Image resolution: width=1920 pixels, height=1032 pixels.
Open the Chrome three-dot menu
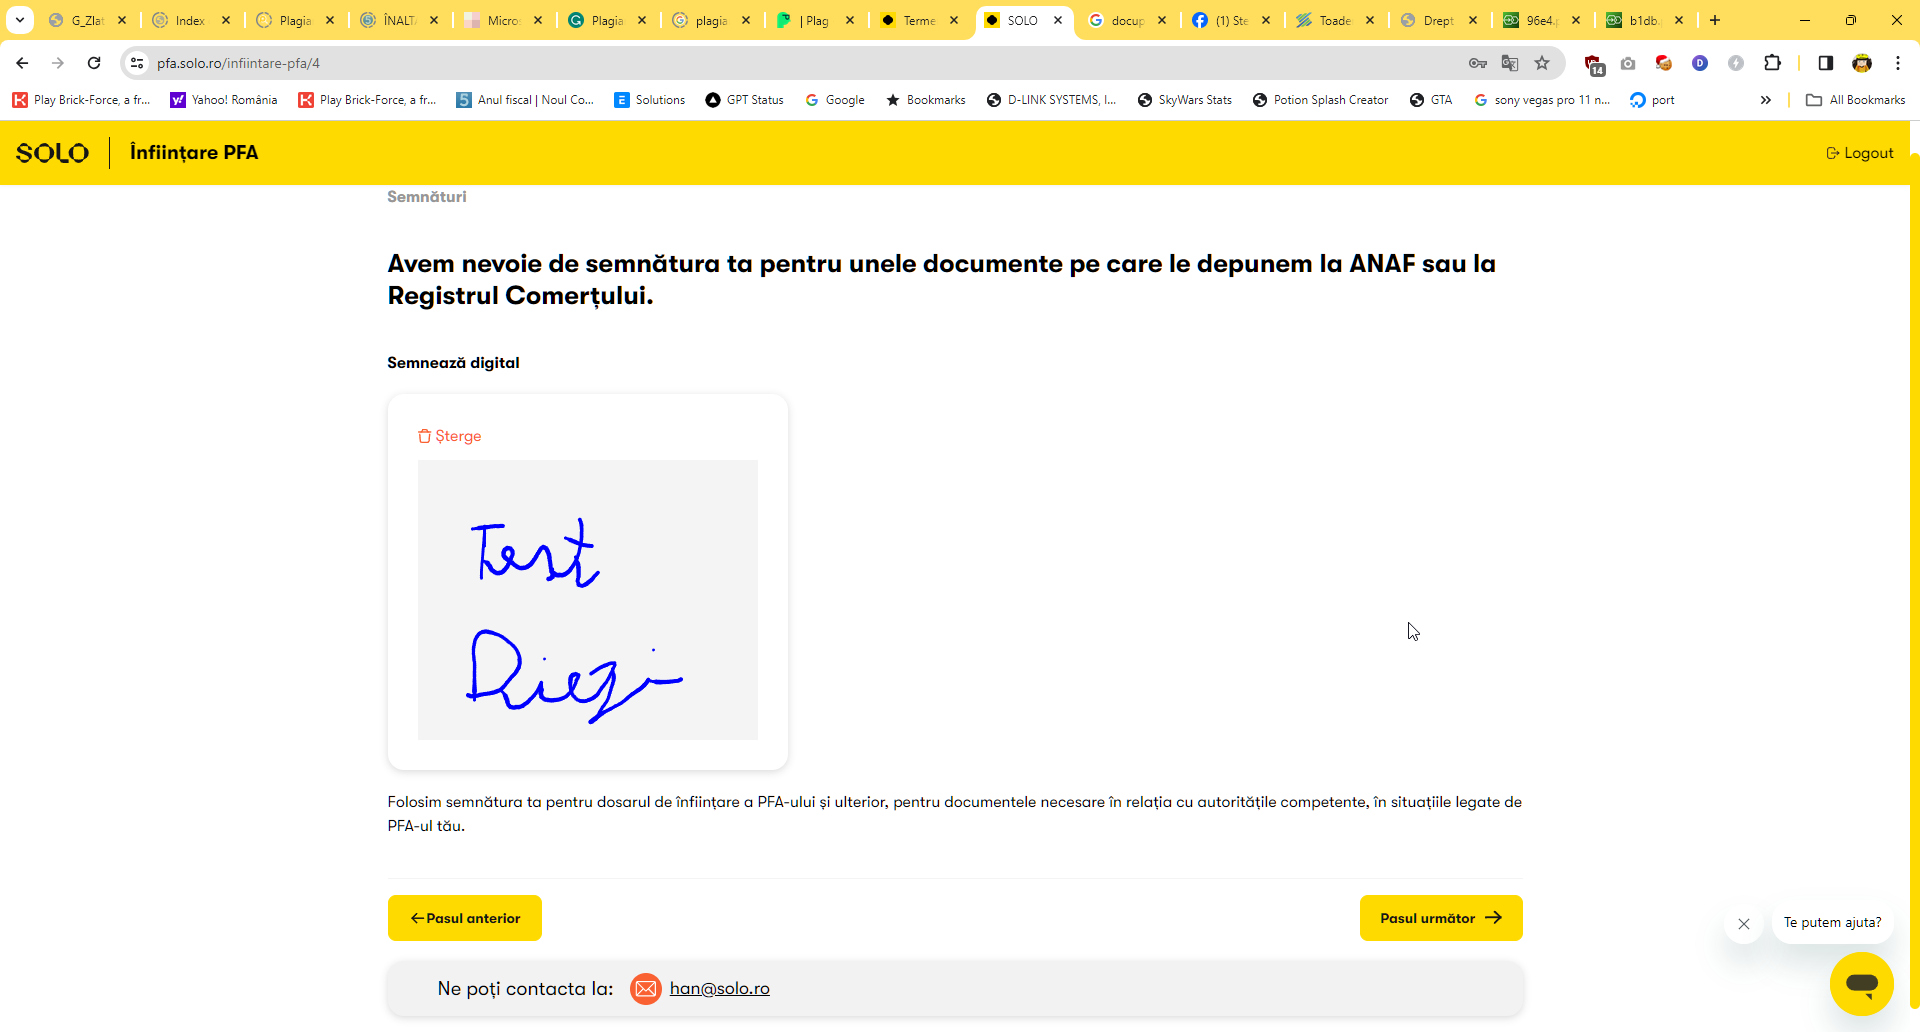pyautogui.click(x=1898, y=63)
